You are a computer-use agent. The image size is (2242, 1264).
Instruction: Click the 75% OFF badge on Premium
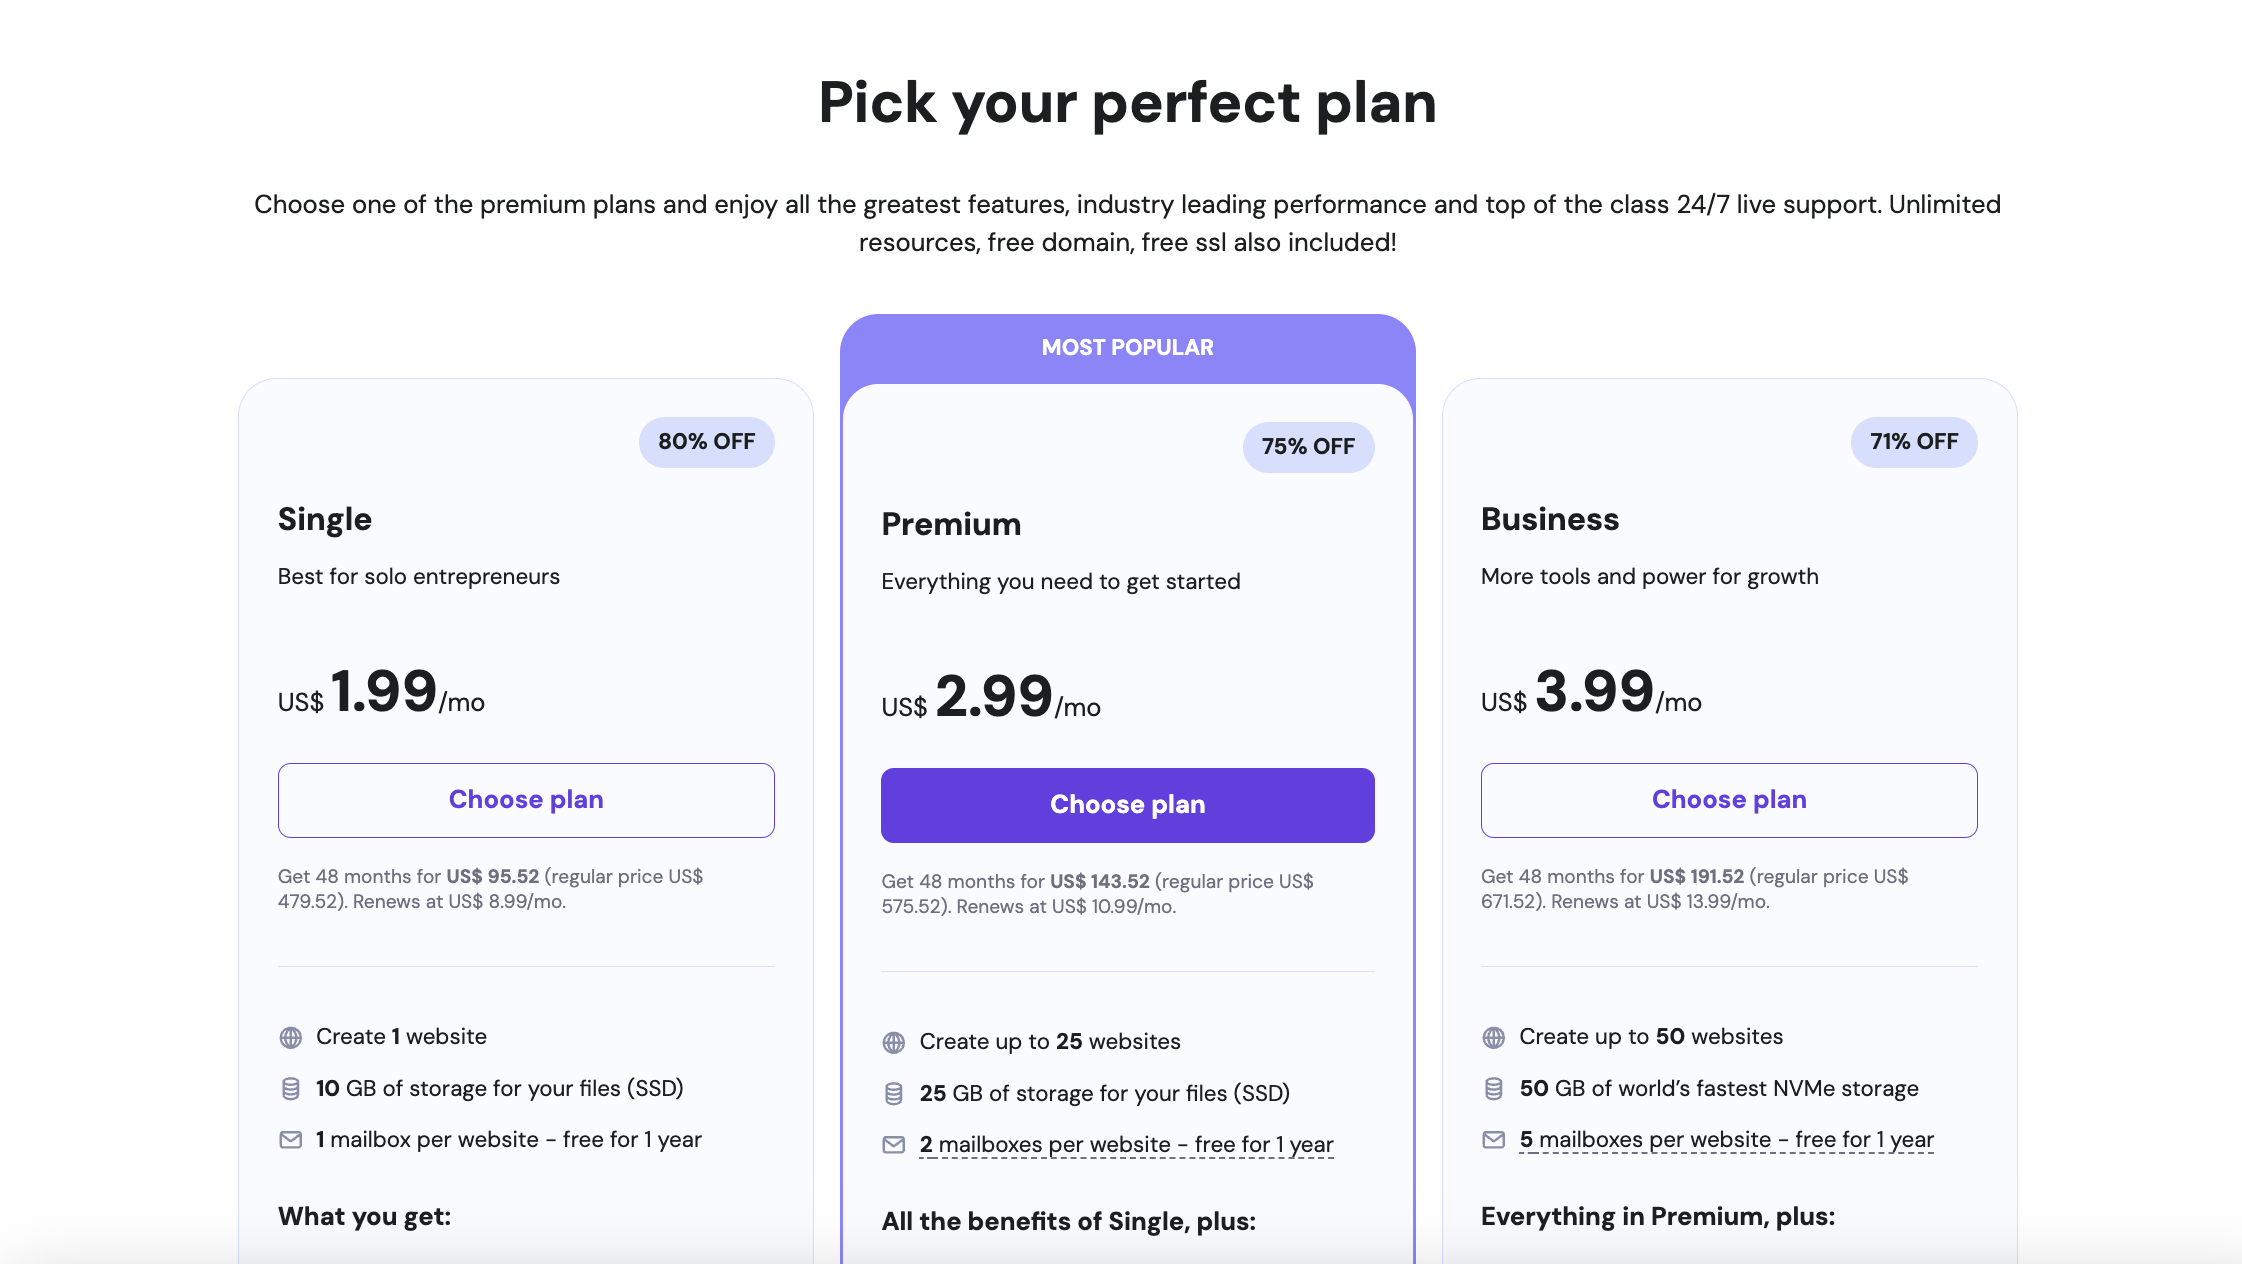coord(1308,447)
